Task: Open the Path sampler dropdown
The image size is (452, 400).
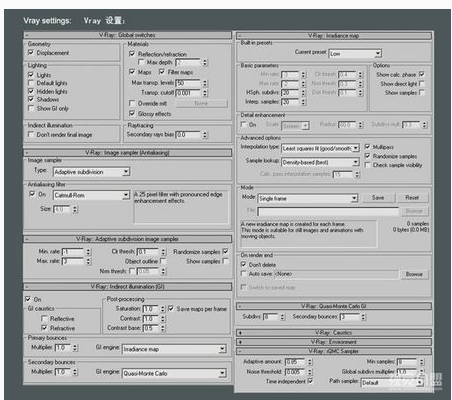Action: pos(393,383)
